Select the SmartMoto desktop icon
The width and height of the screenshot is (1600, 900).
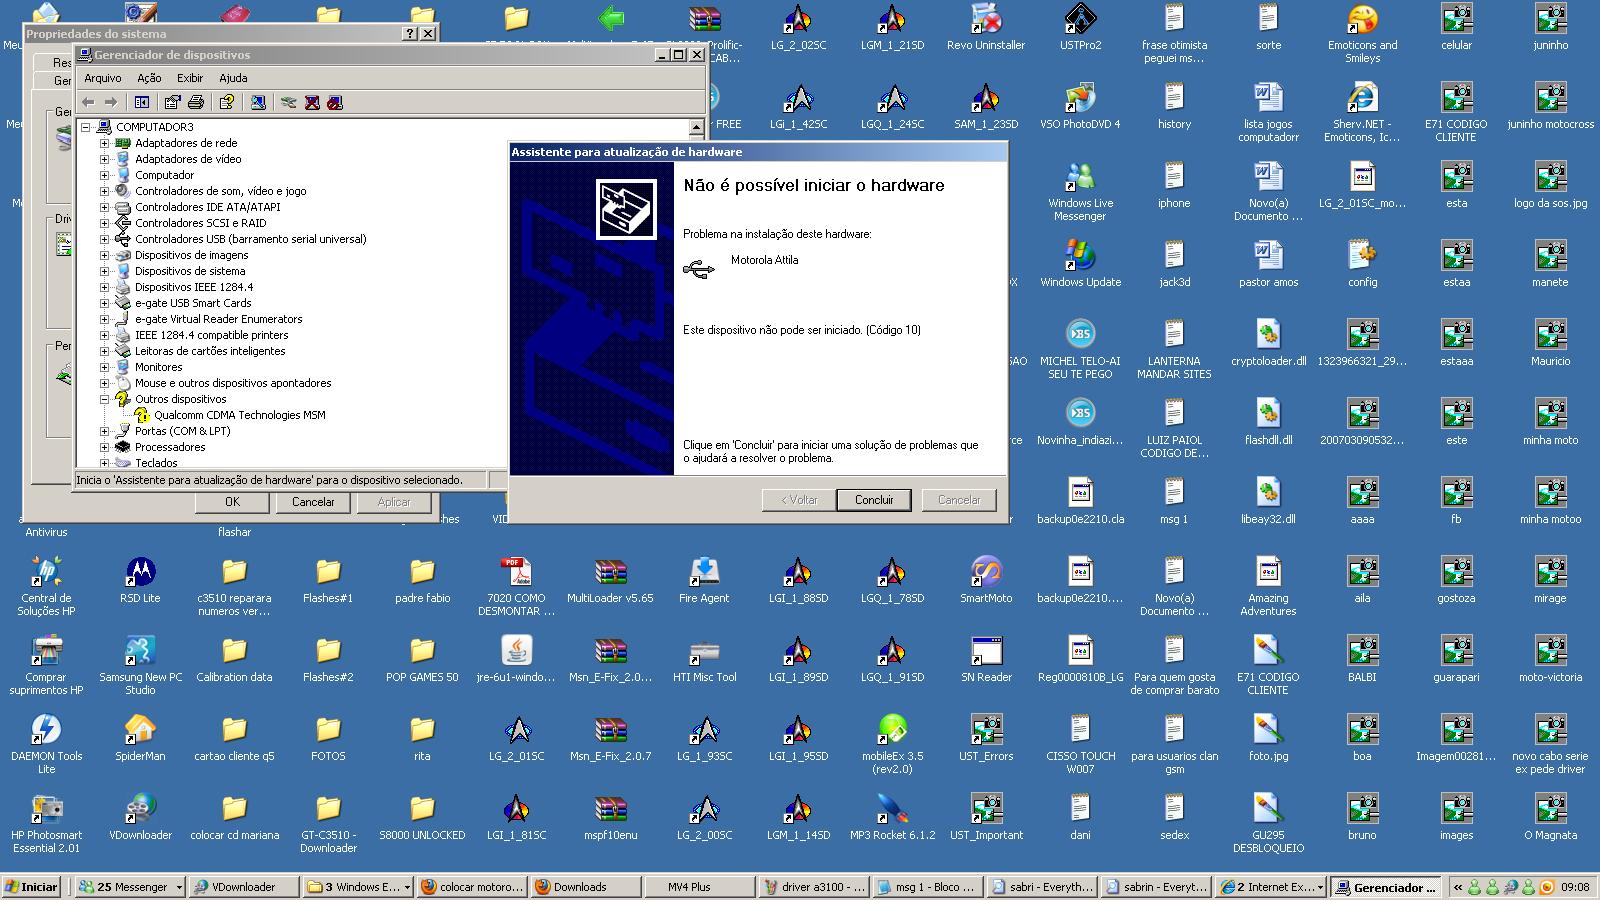pyautogui.click(x=986, y=580)
